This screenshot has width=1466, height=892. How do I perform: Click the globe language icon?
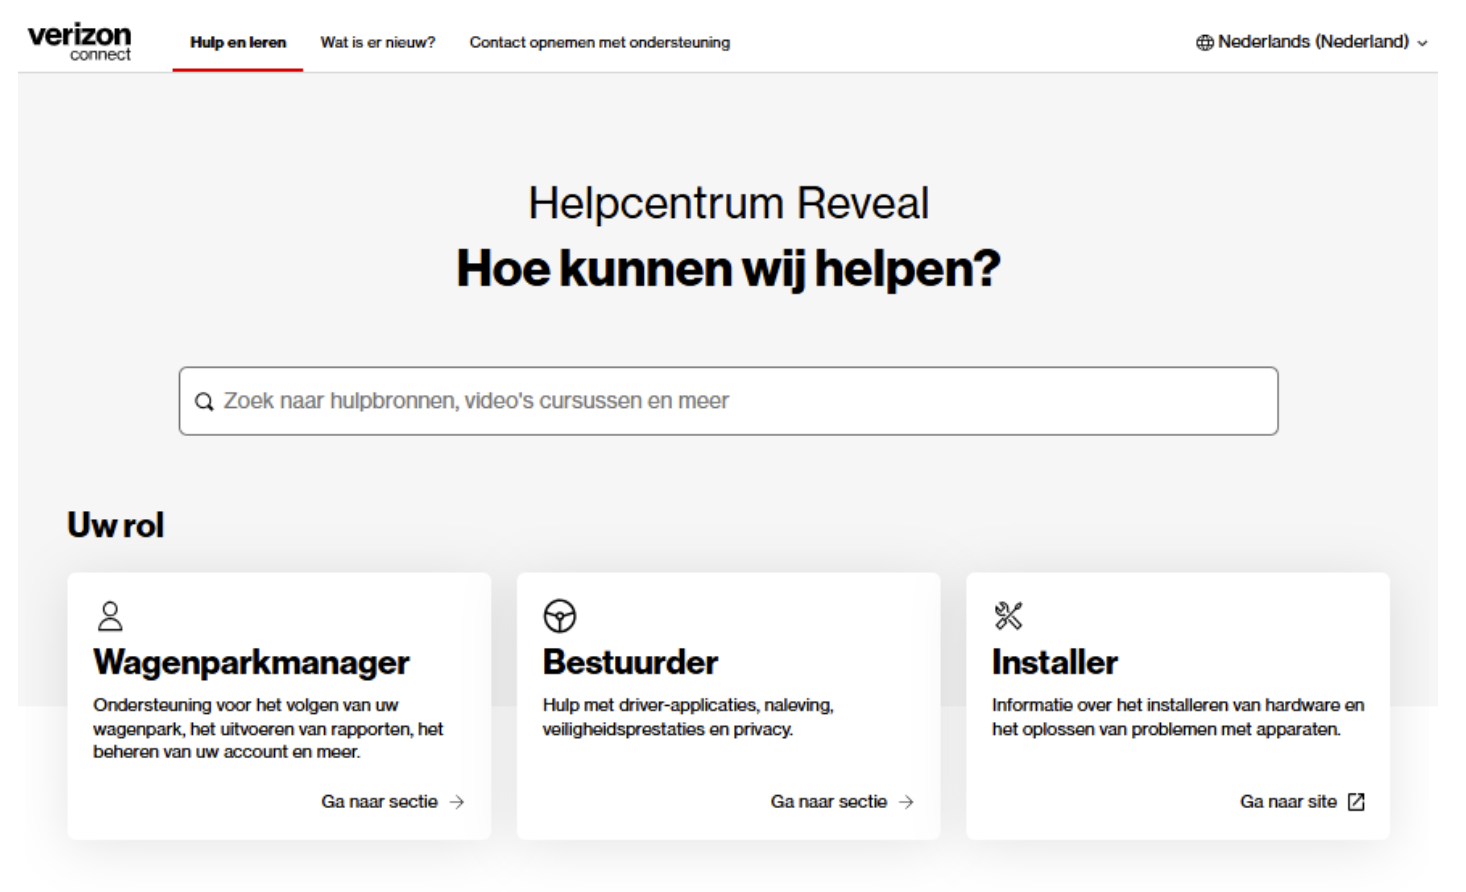click(1205, 42)
